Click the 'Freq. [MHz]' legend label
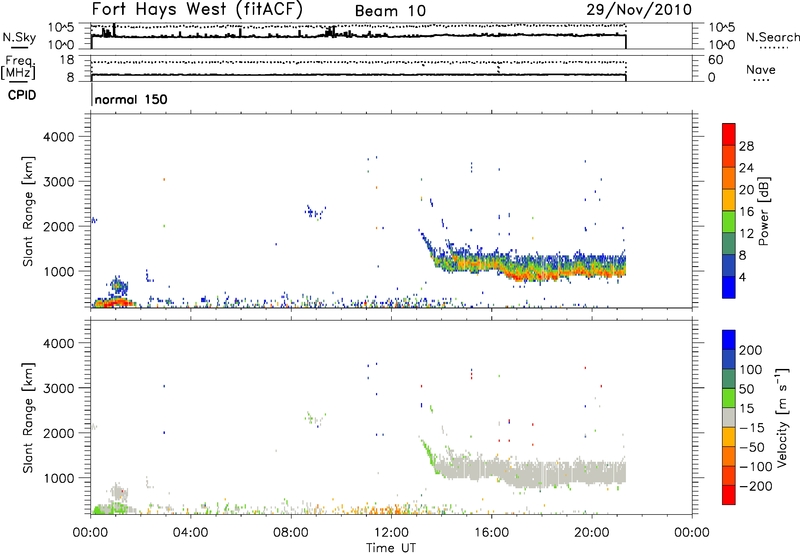The image size is (800, 554). pyautogui.click(x=19, y=68)
